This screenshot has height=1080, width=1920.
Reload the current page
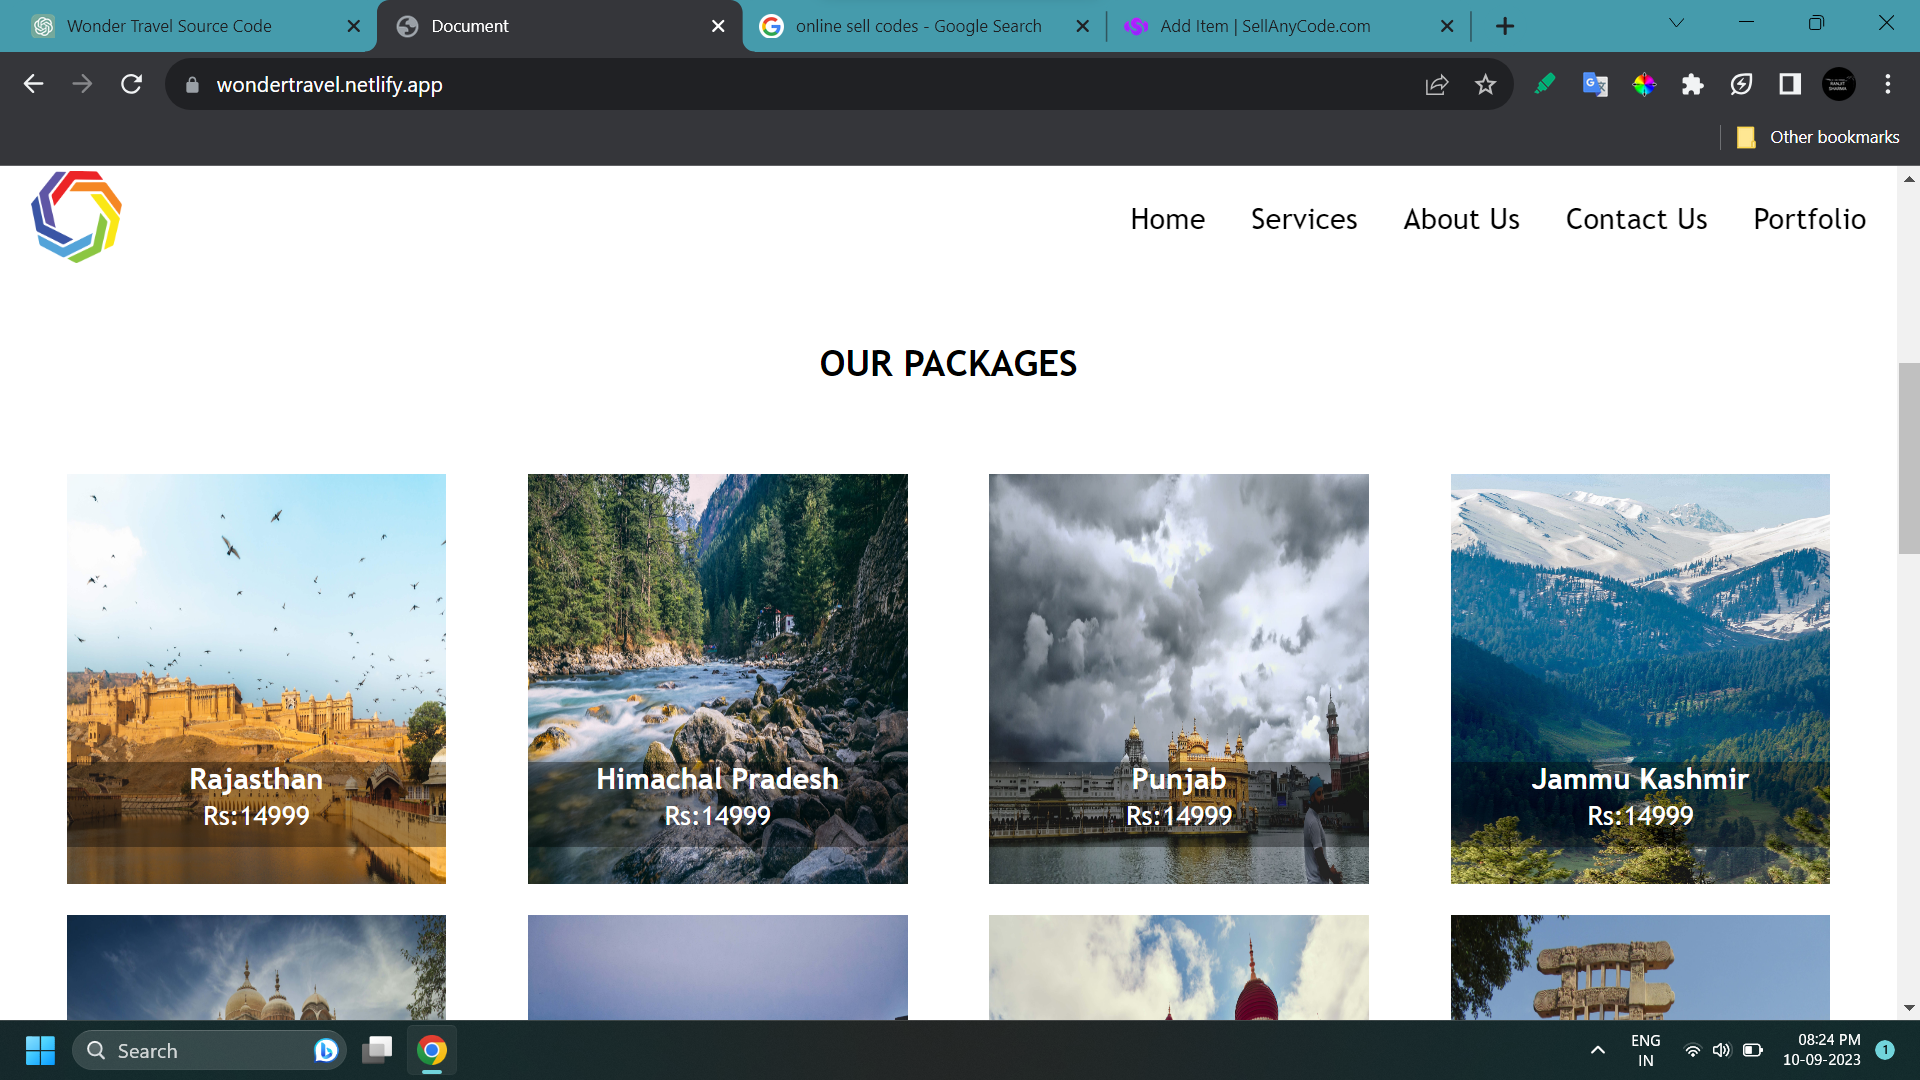(x=131, y=85)
